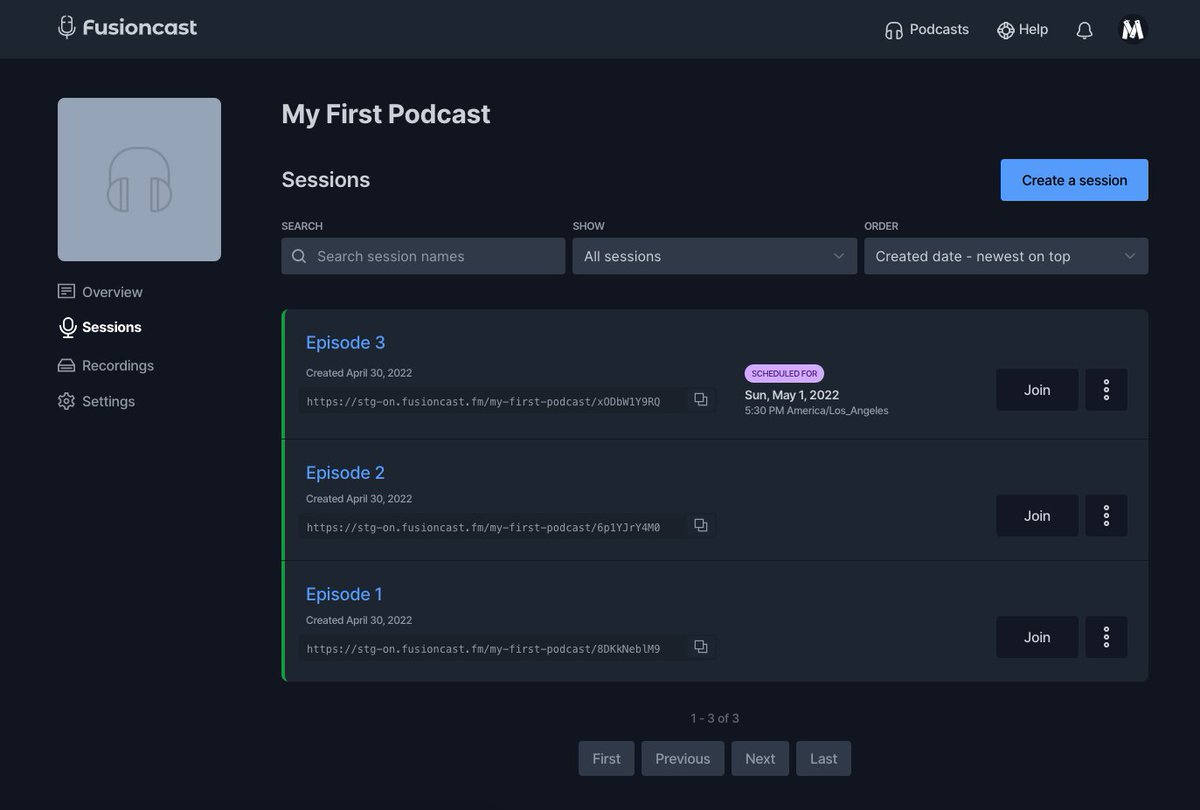Click the search magnifier icon

coord(299,256)
